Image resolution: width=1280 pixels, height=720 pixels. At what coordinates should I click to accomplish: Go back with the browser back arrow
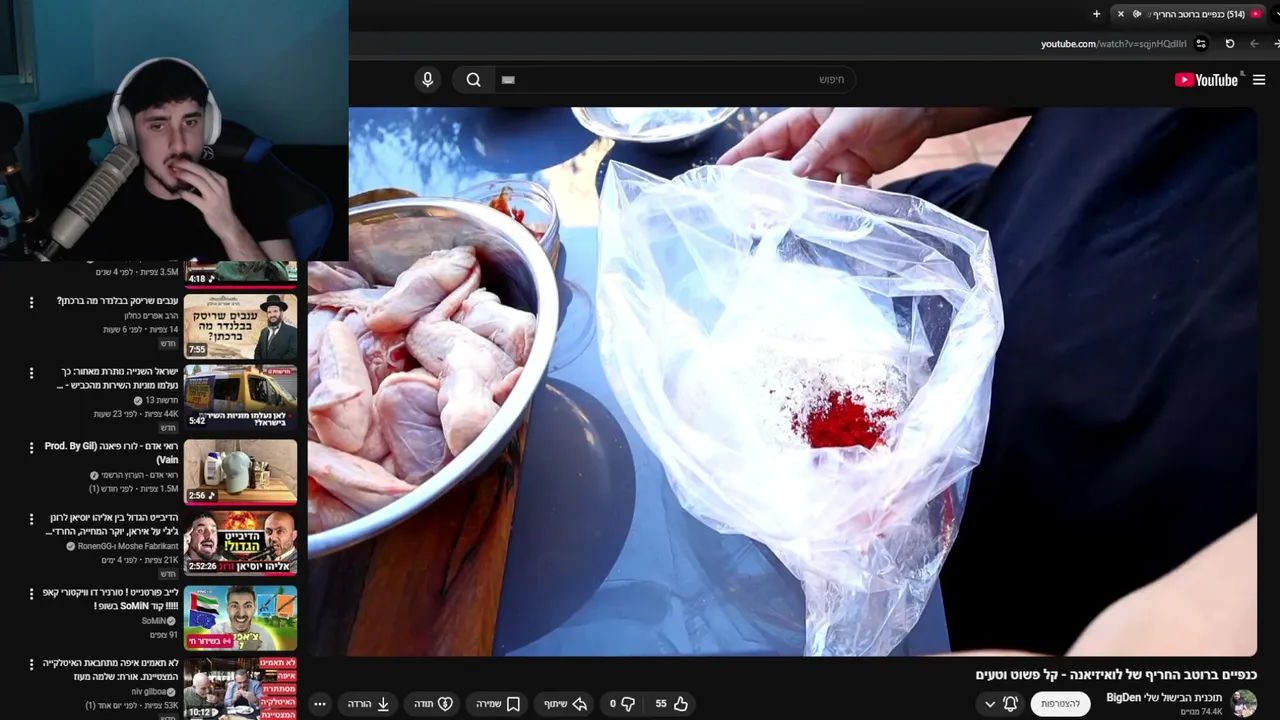click(1254, 44)
